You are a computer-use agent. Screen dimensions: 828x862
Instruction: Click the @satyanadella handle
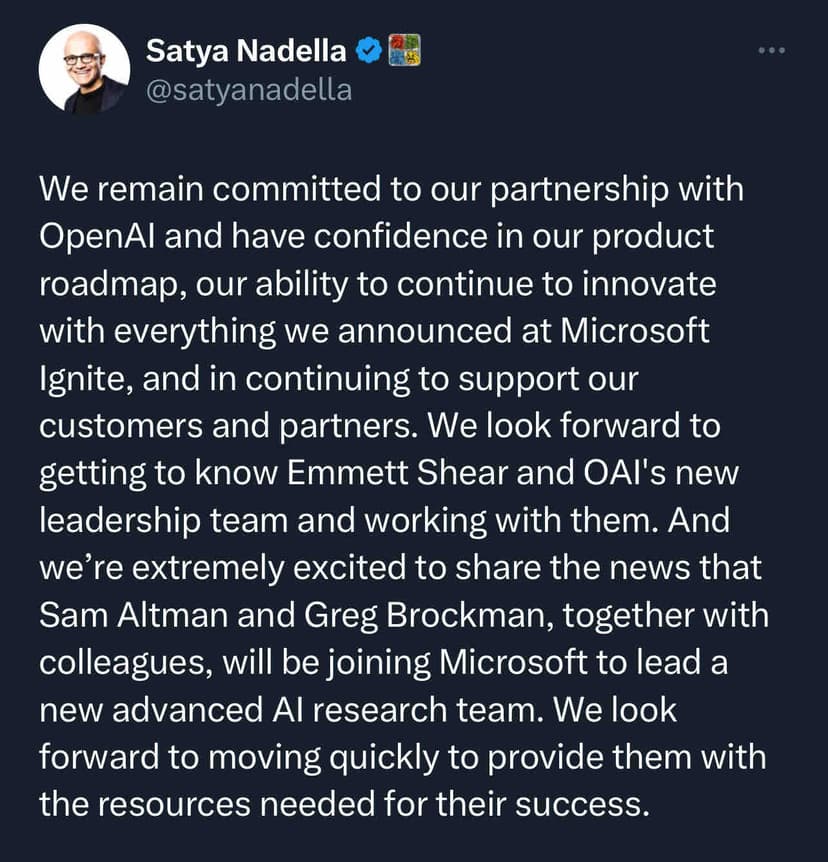coord(249,89)
